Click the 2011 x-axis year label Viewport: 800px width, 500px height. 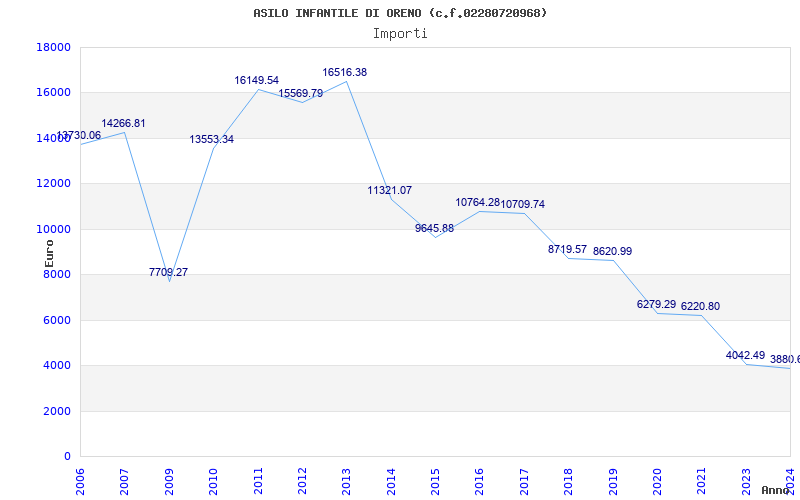coord(258,481)
